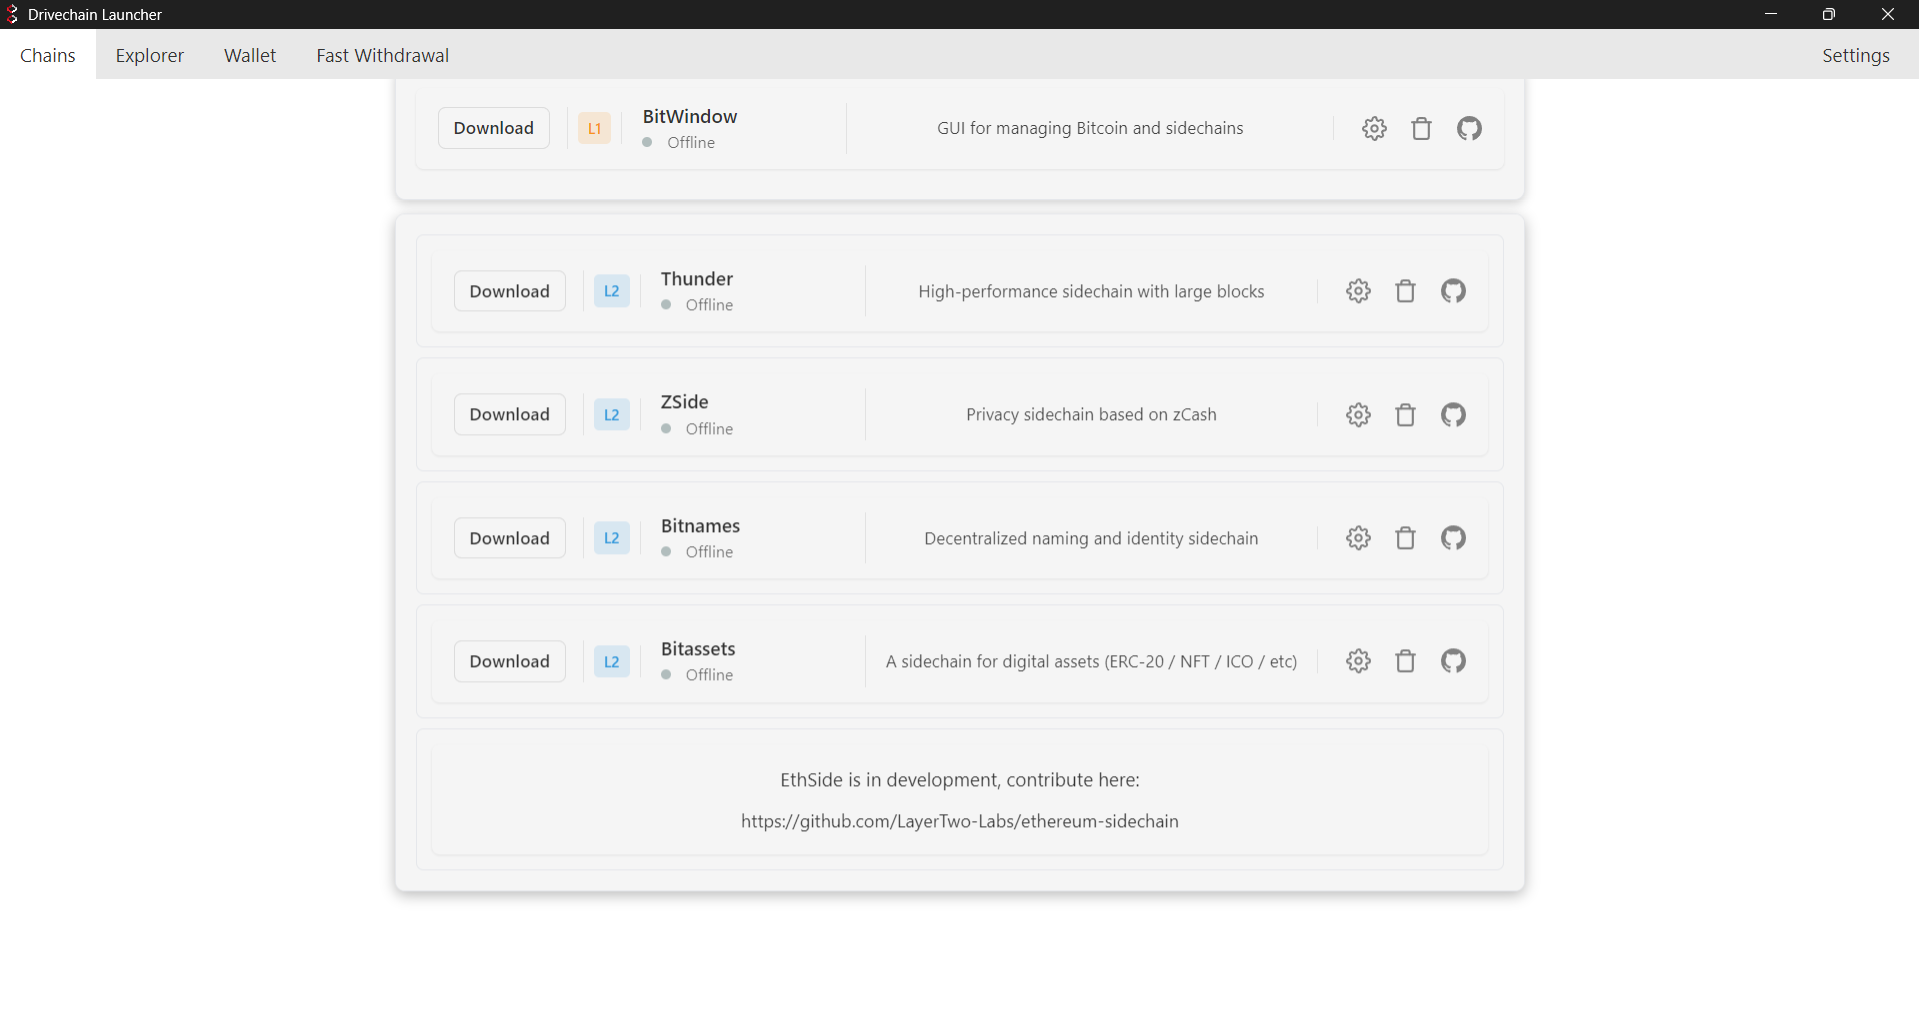The image size is (1919, 1016).
Task: Click the BitWindow chain name
Action: 690,116
